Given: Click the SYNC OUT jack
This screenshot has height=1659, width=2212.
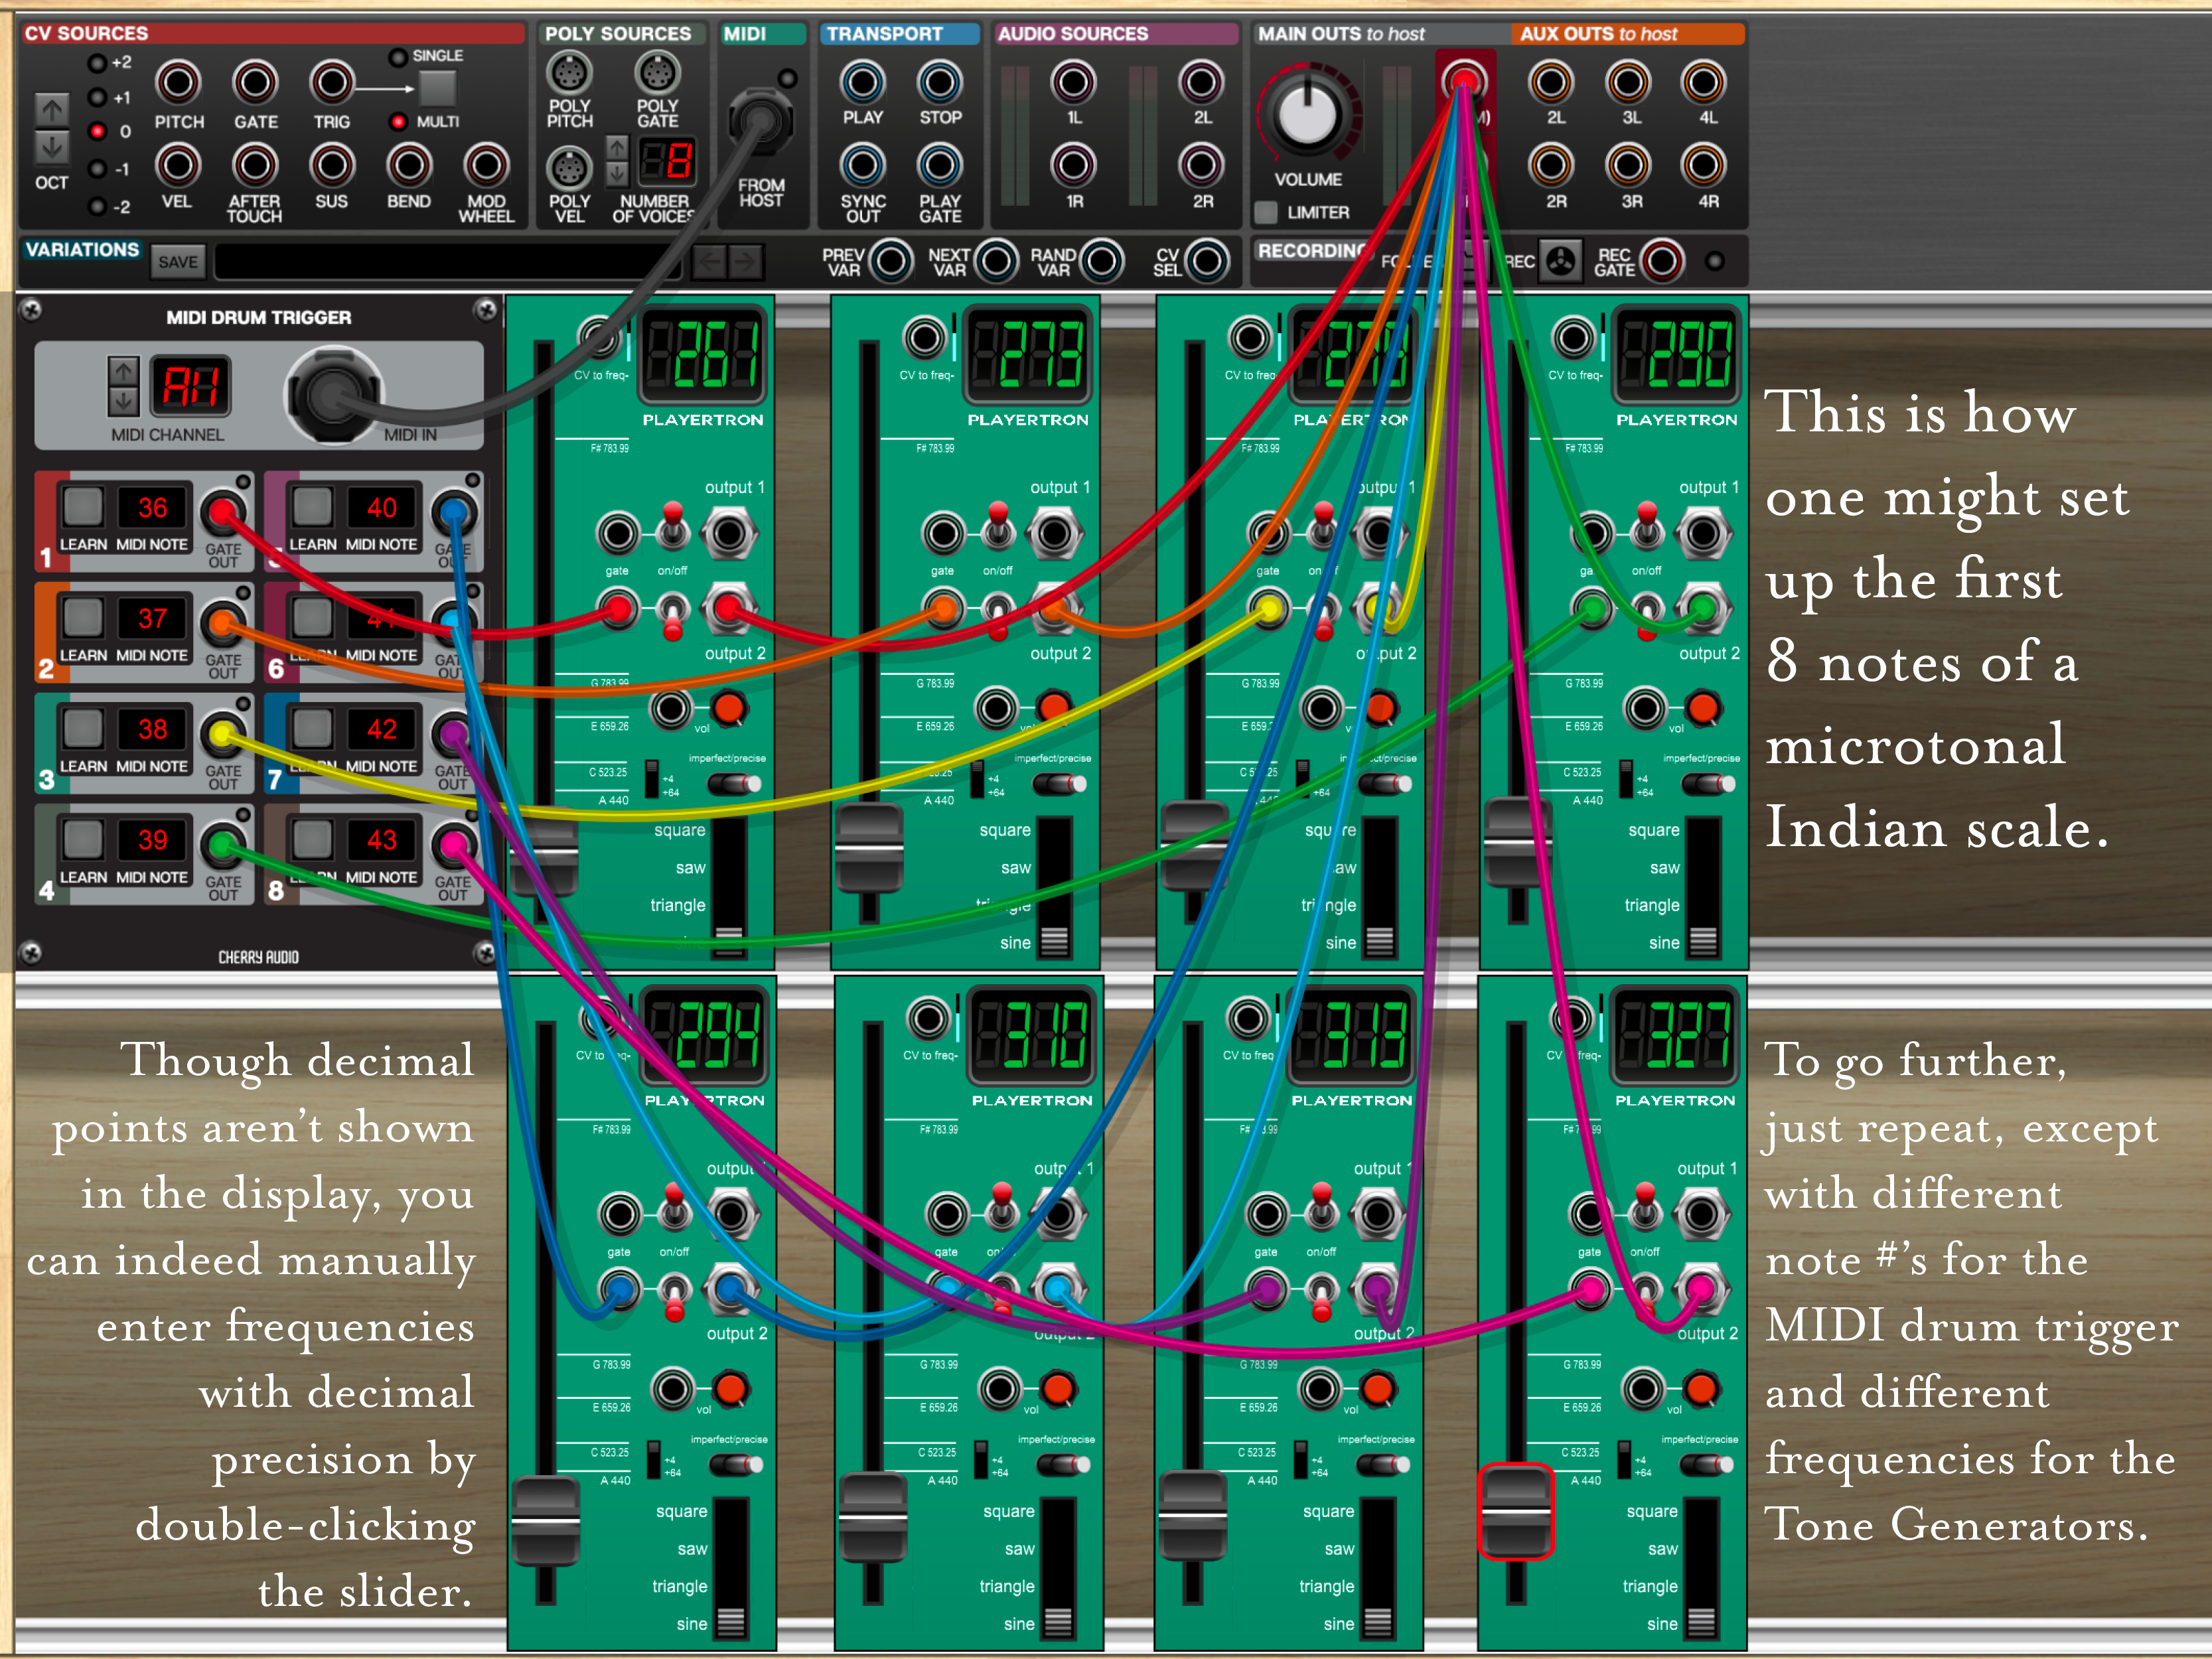Looking at the screenshot, I should (862, 166).
